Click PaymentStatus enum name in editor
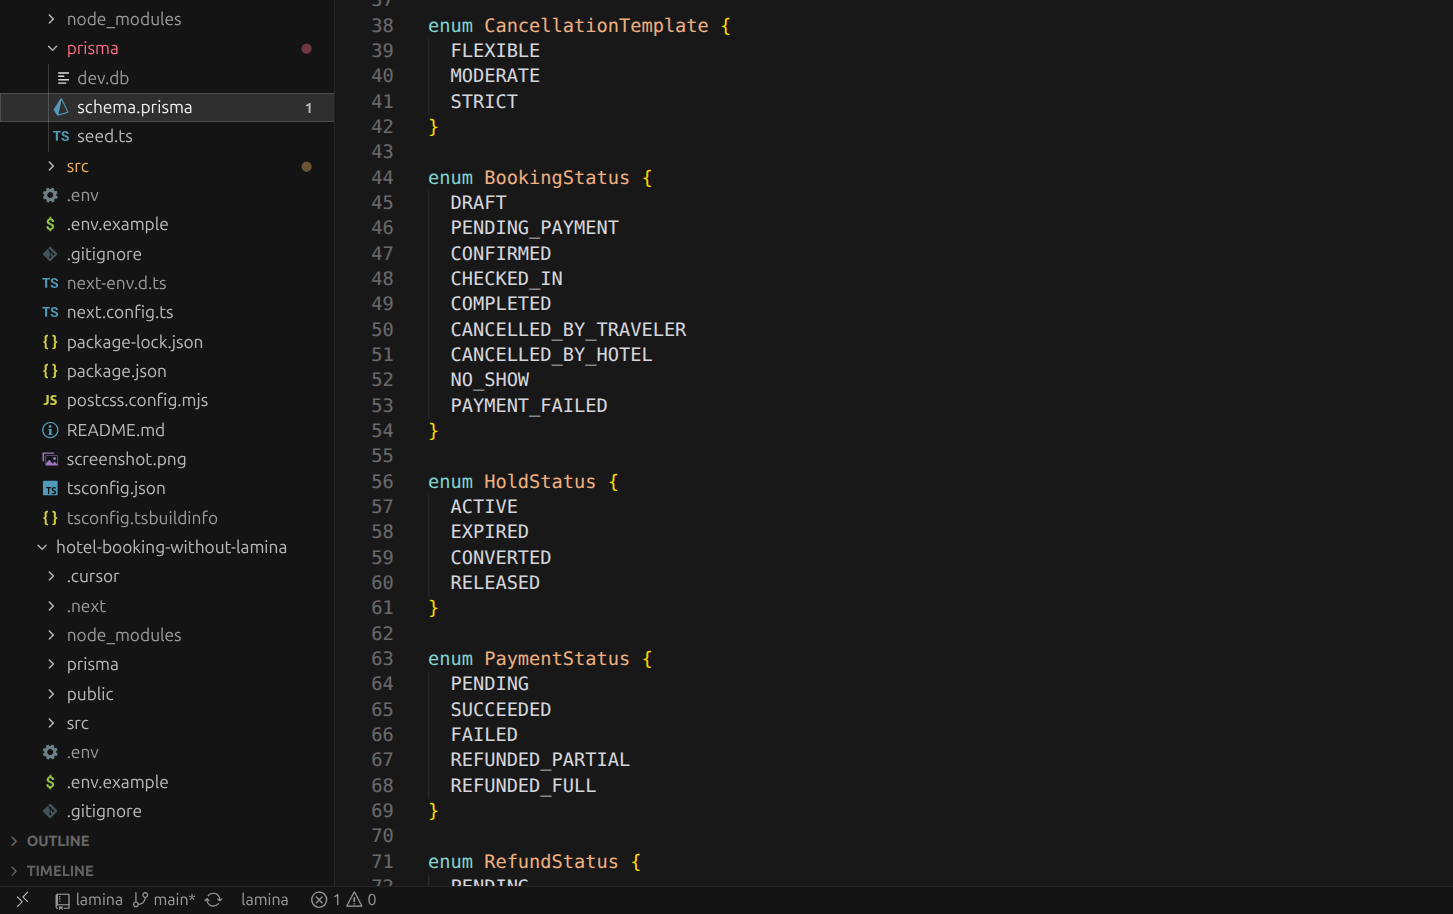This screenshot has width=1453, height=914. [557, 659]
